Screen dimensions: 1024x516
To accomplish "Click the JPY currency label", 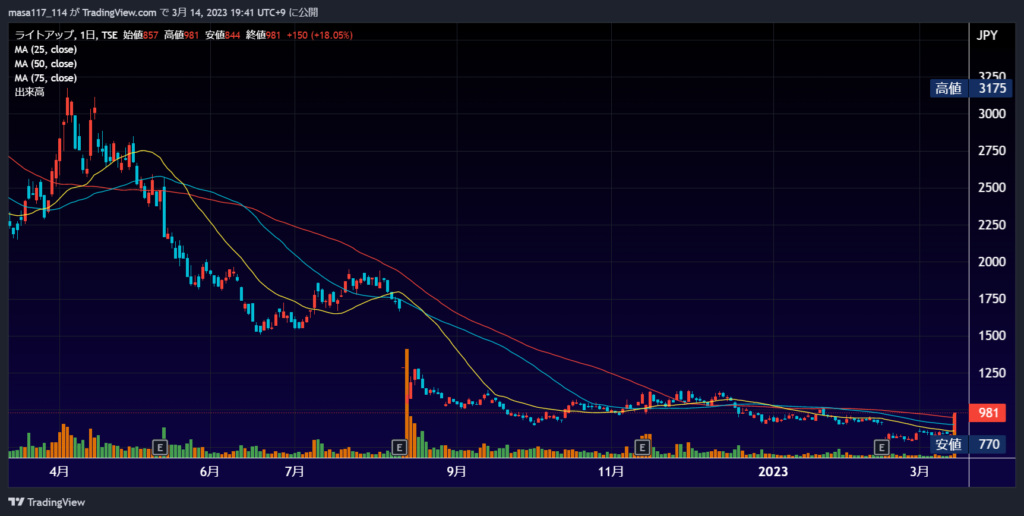I will point(987,36).
